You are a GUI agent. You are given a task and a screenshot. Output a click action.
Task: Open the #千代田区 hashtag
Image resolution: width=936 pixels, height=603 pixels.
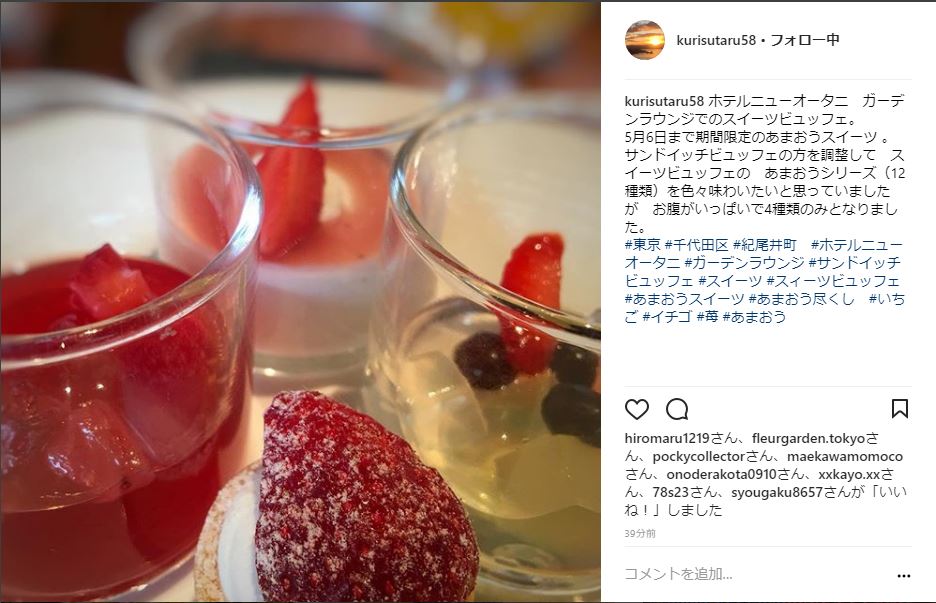click(x=697, y=245)
